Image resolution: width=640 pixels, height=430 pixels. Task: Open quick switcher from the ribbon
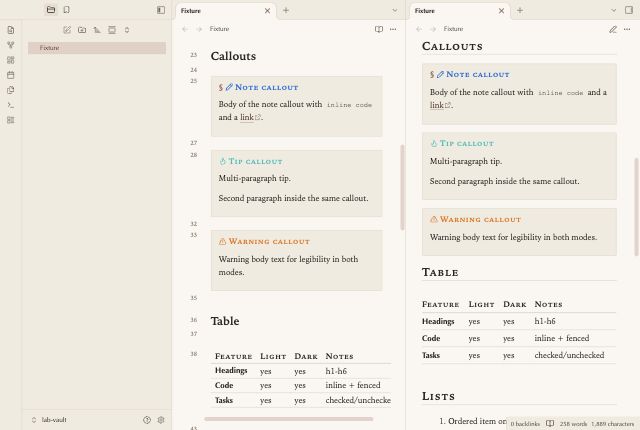[11, 30]
